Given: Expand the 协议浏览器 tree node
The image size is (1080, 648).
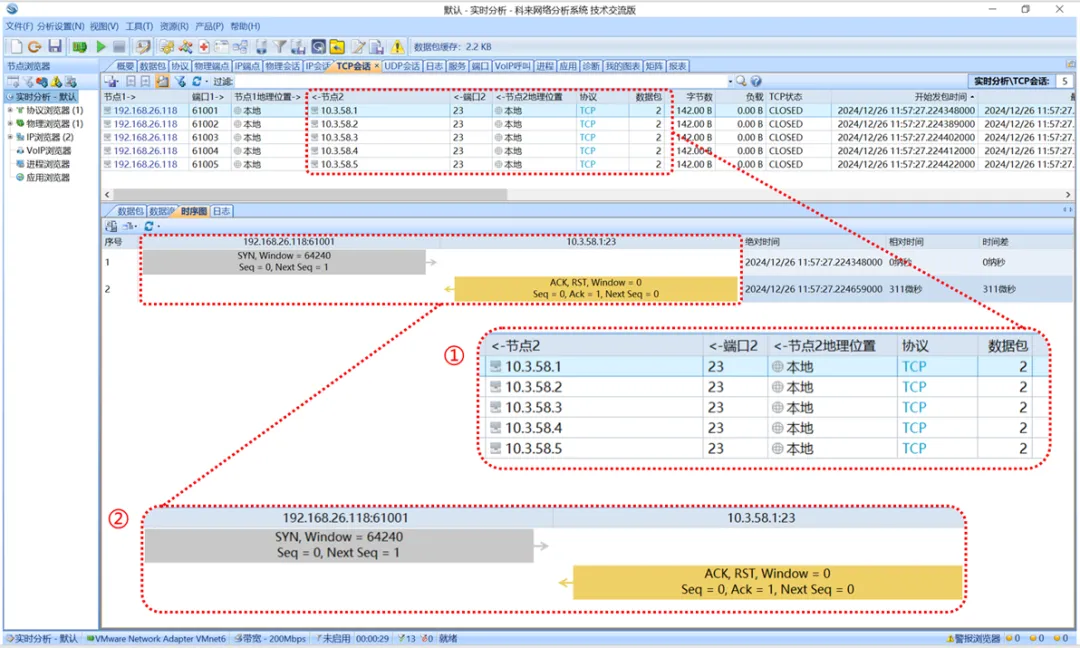Looking at the screenshot, I should tap(10, 110).
